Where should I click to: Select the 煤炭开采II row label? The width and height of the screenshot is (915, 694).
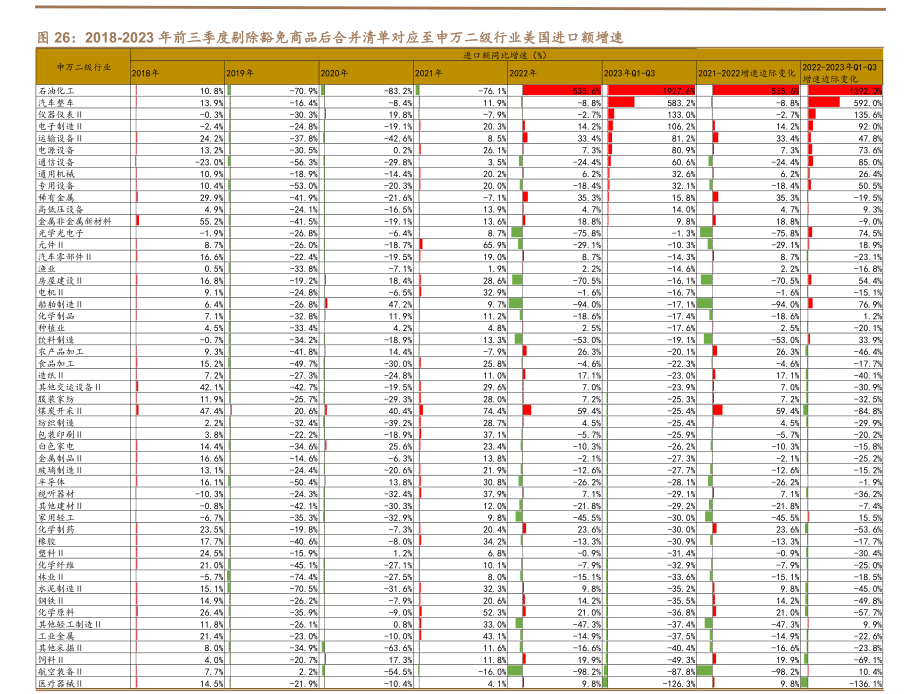click(62, 410)
